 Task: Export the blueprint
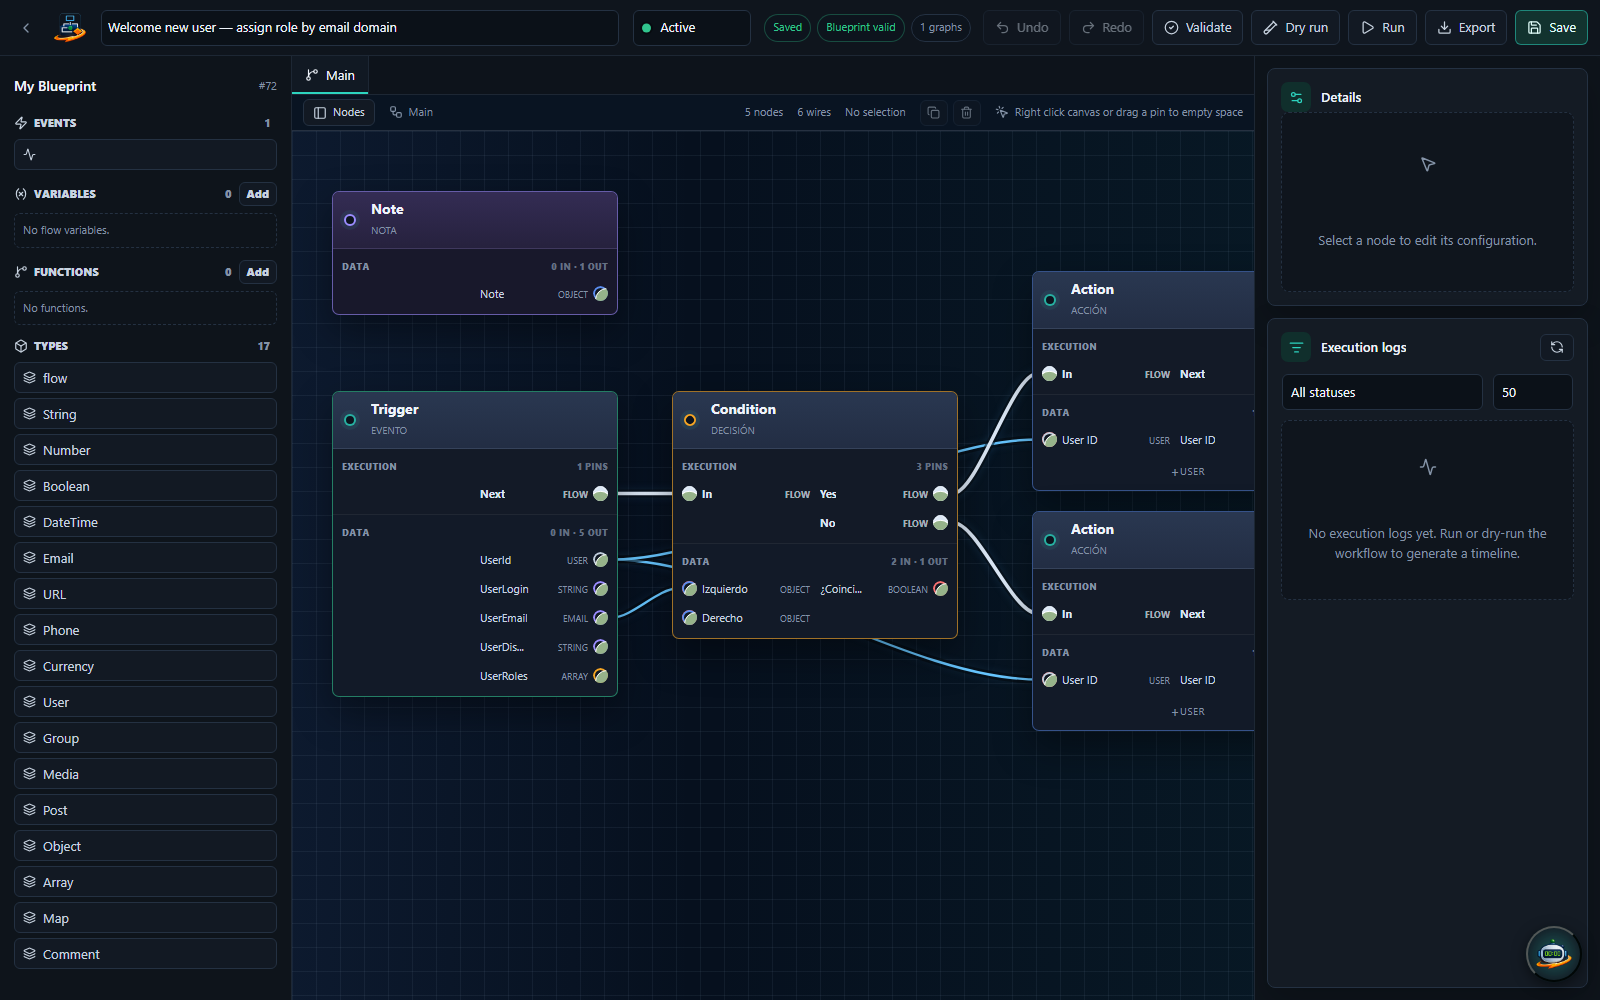pyautogui.click(x=1467, y=28)
